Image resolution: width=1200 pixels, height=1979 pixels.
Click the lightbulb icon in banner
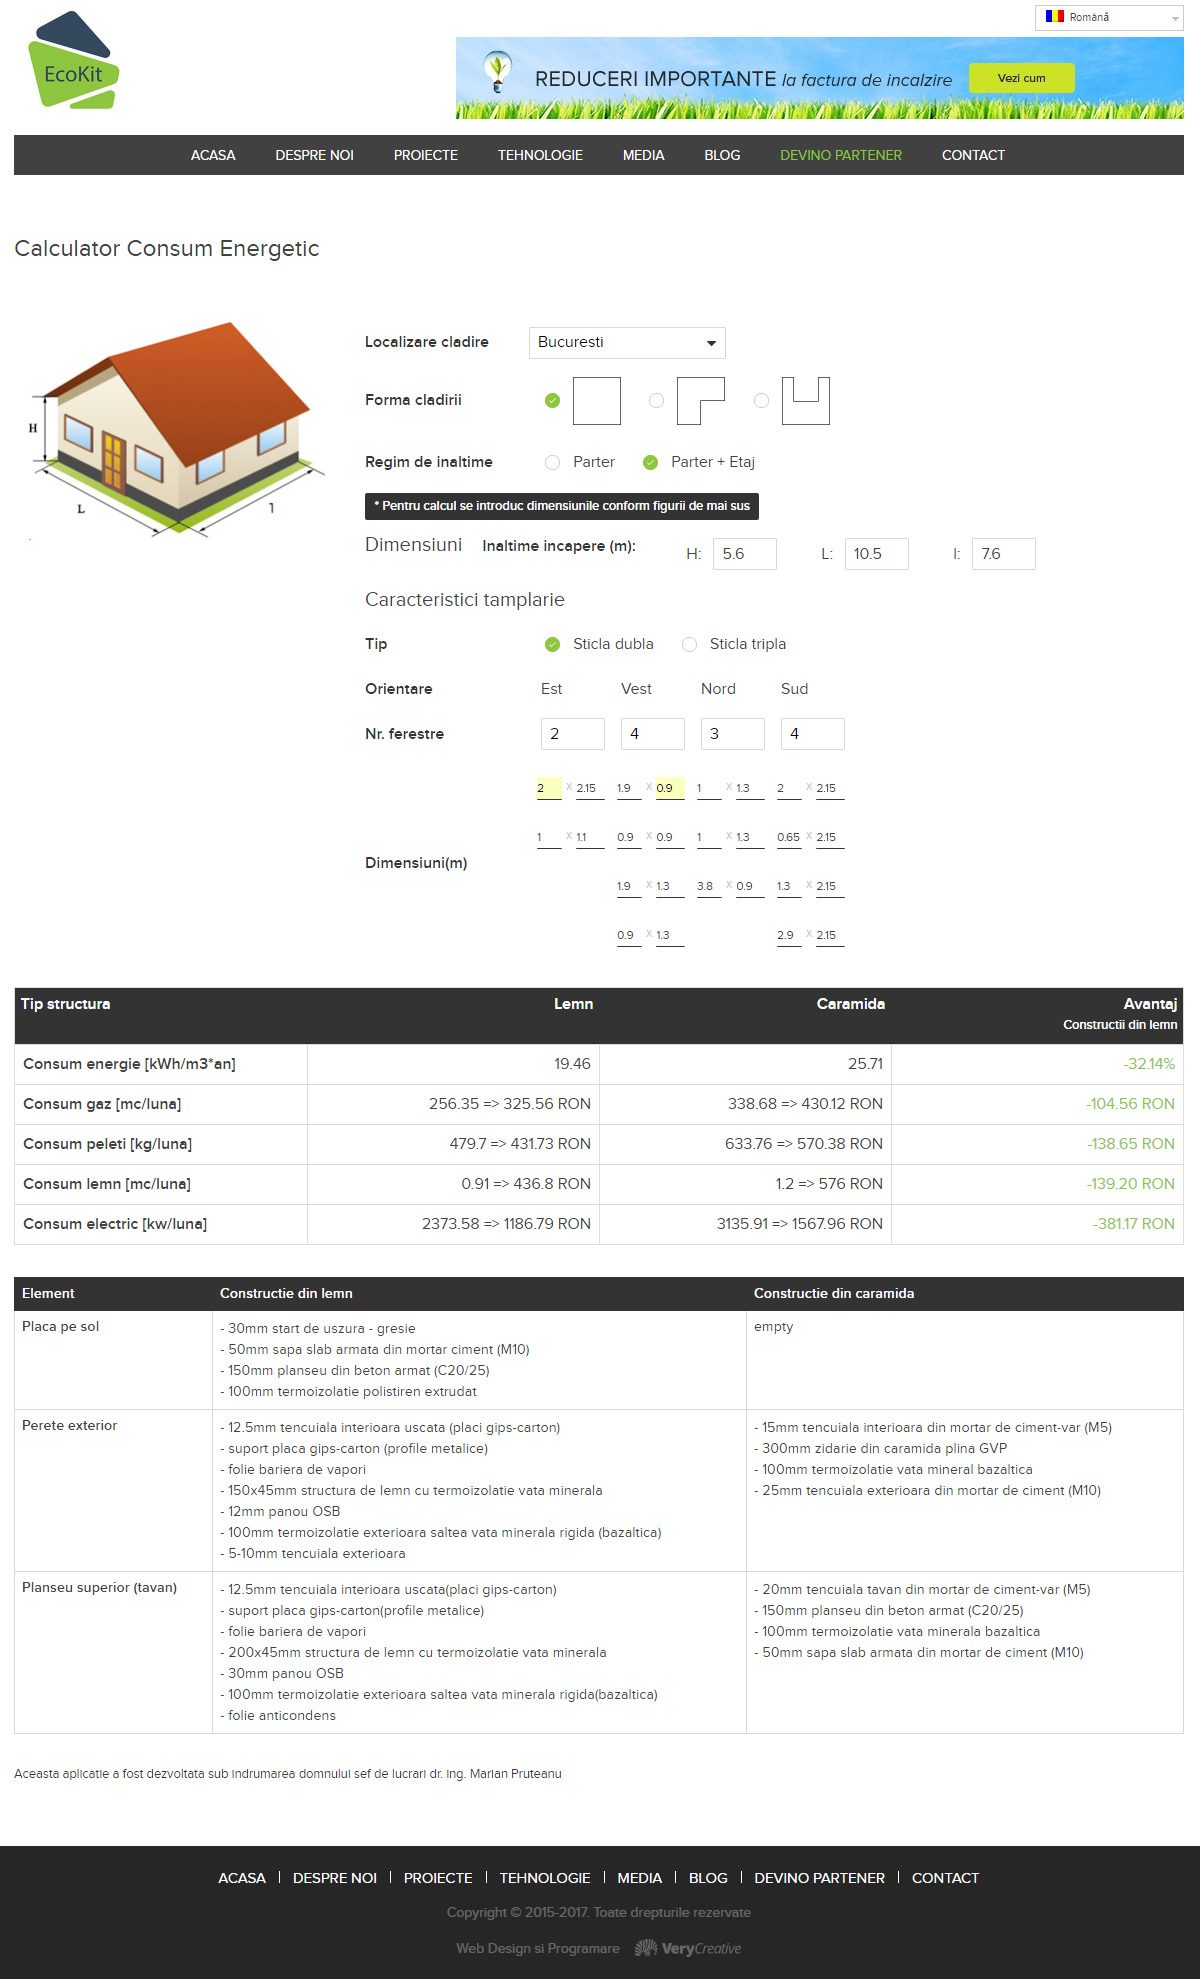496,71
